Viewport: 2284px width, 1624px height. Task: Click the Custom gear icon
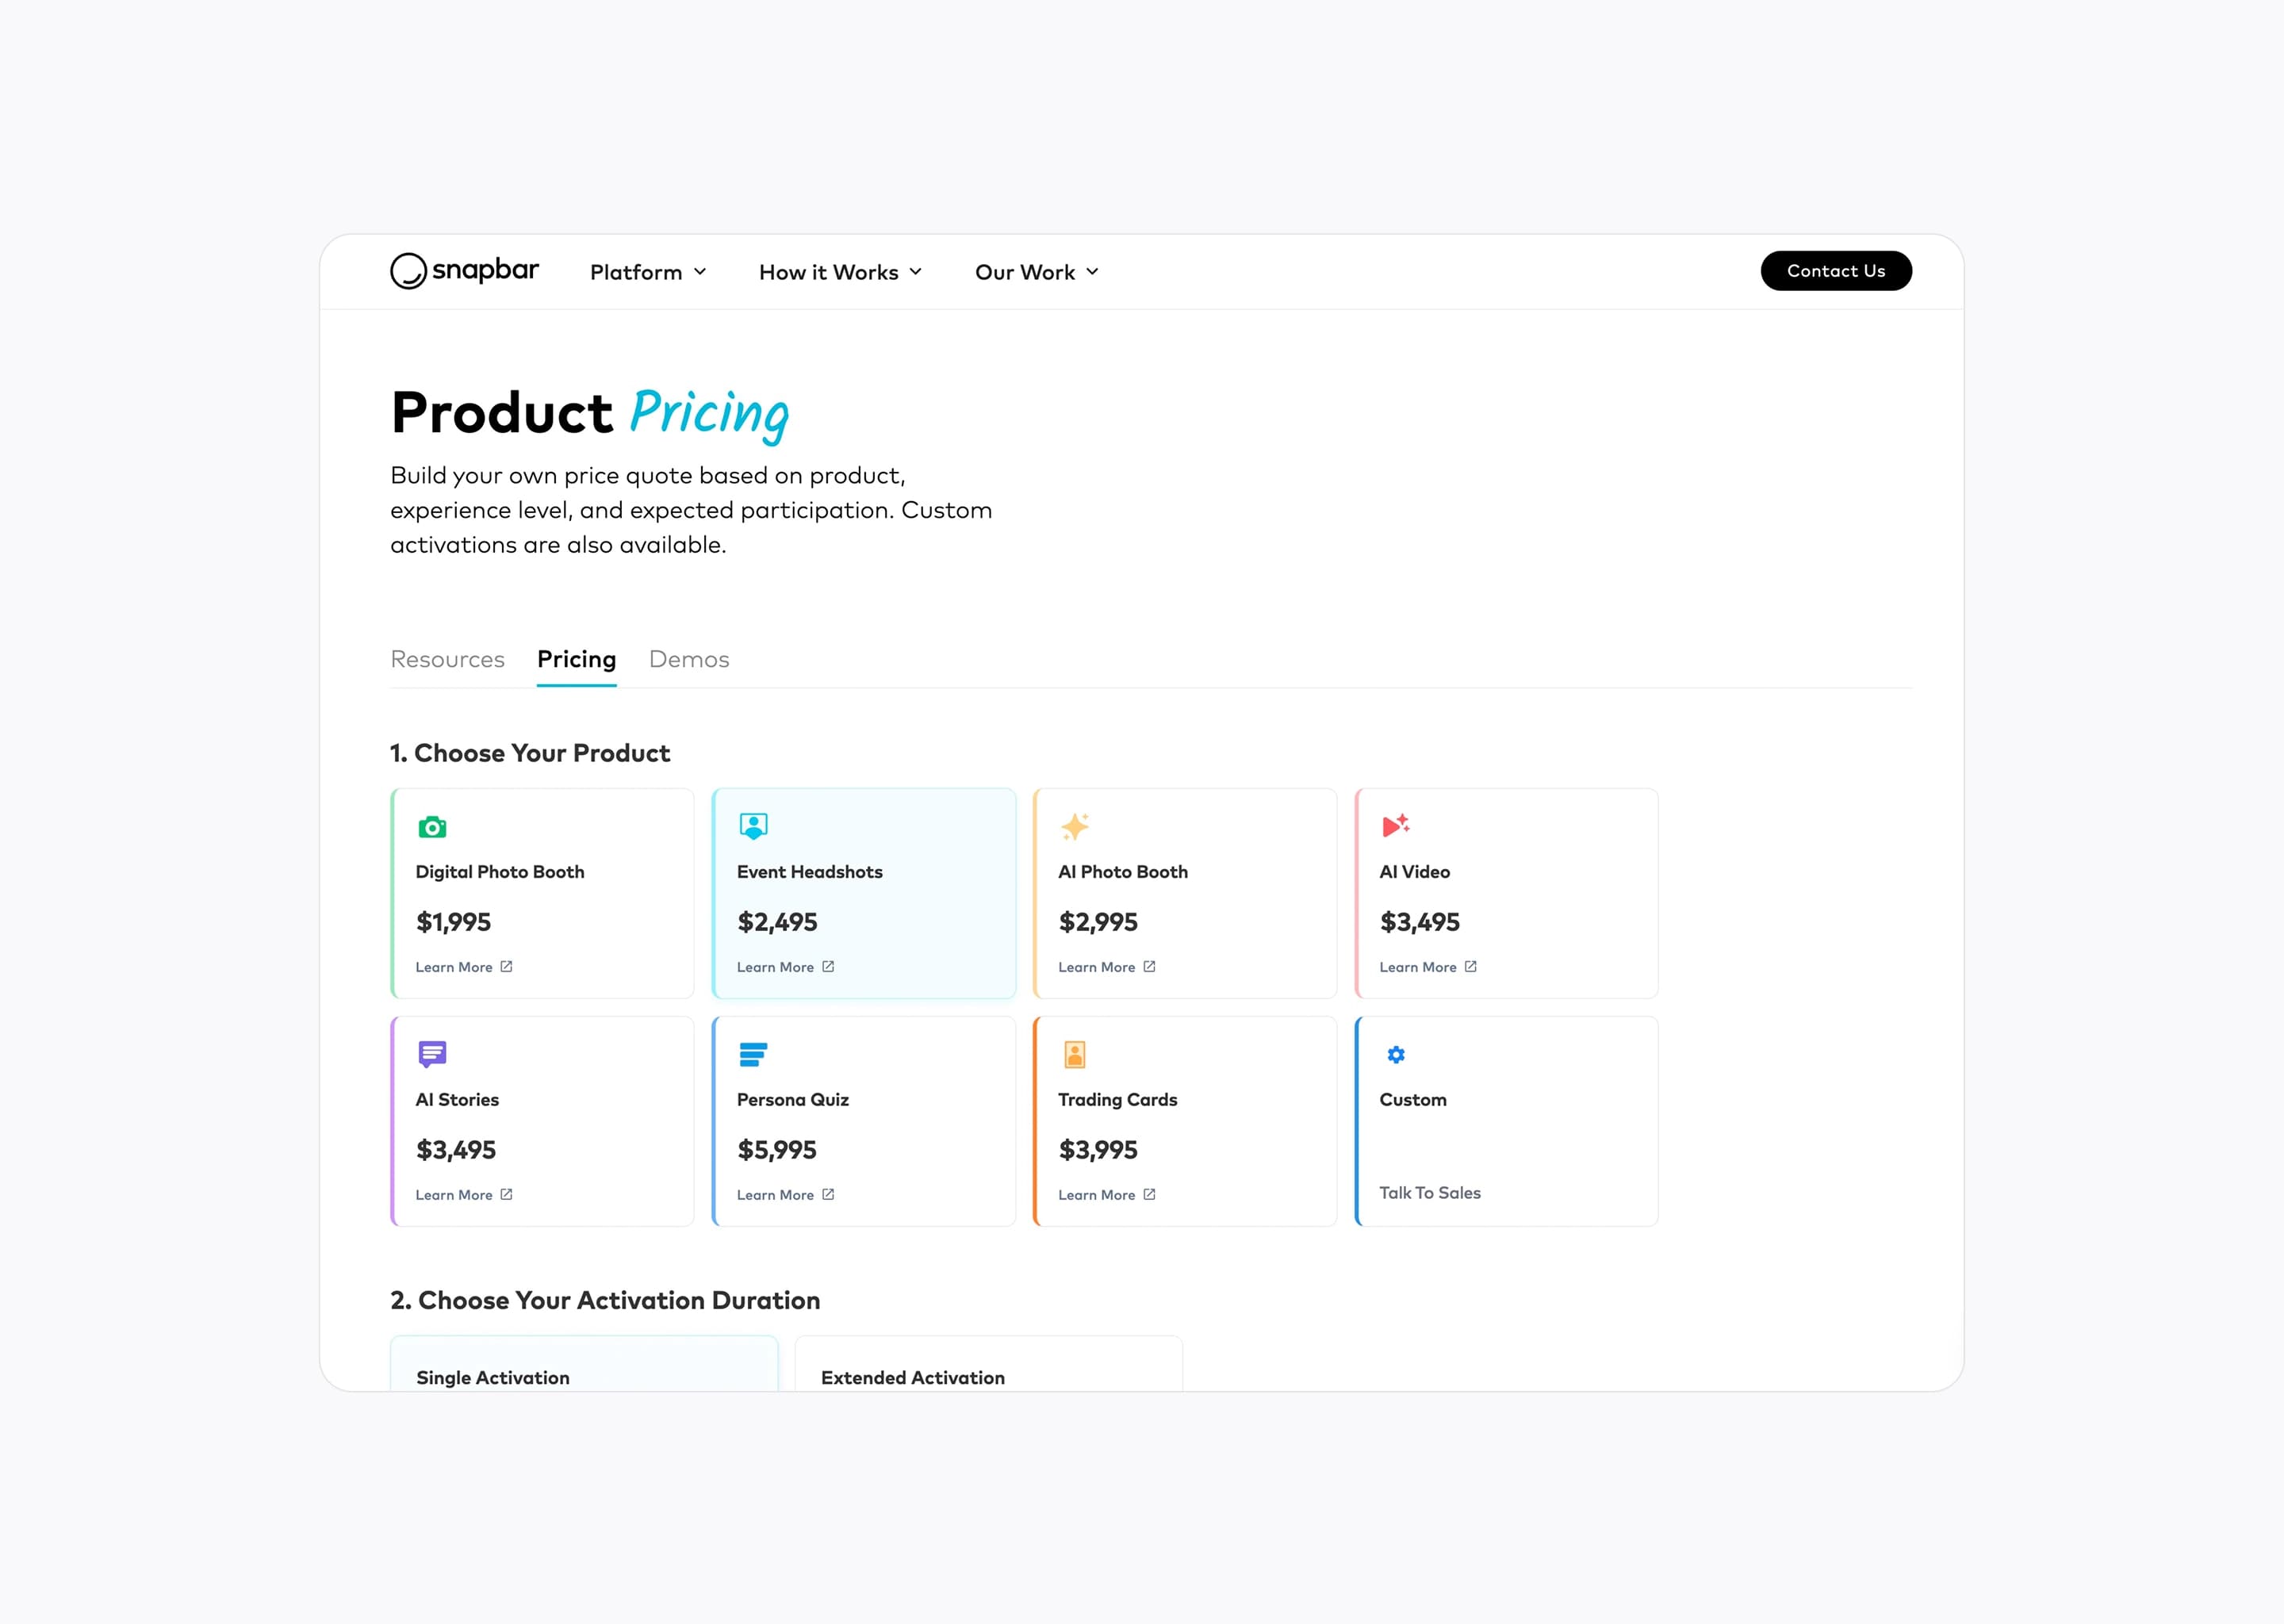coord(1395,1054)
